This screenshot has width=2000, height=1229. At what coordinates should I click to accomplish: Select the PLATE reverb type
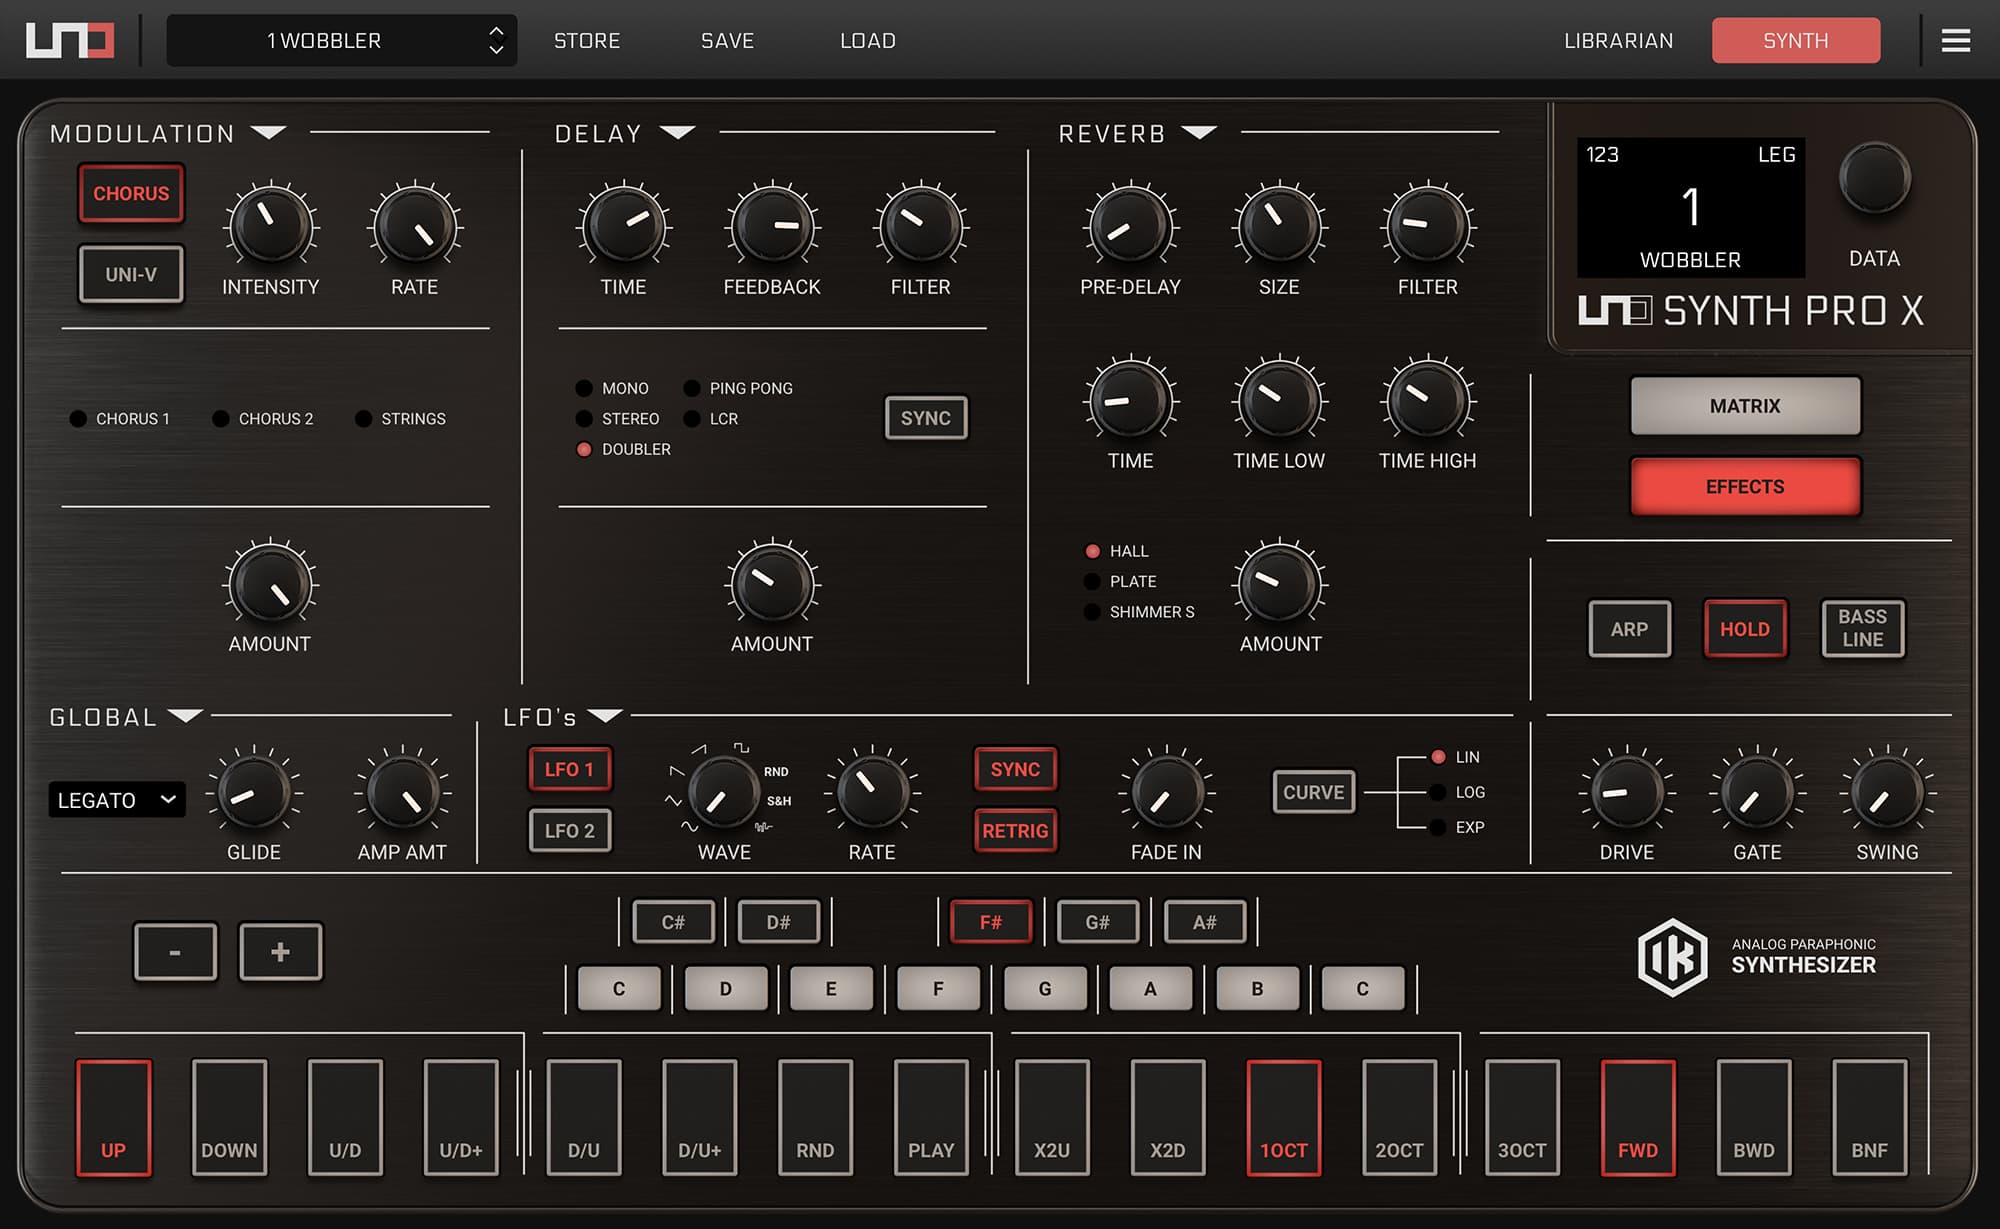coord(1093,581)
